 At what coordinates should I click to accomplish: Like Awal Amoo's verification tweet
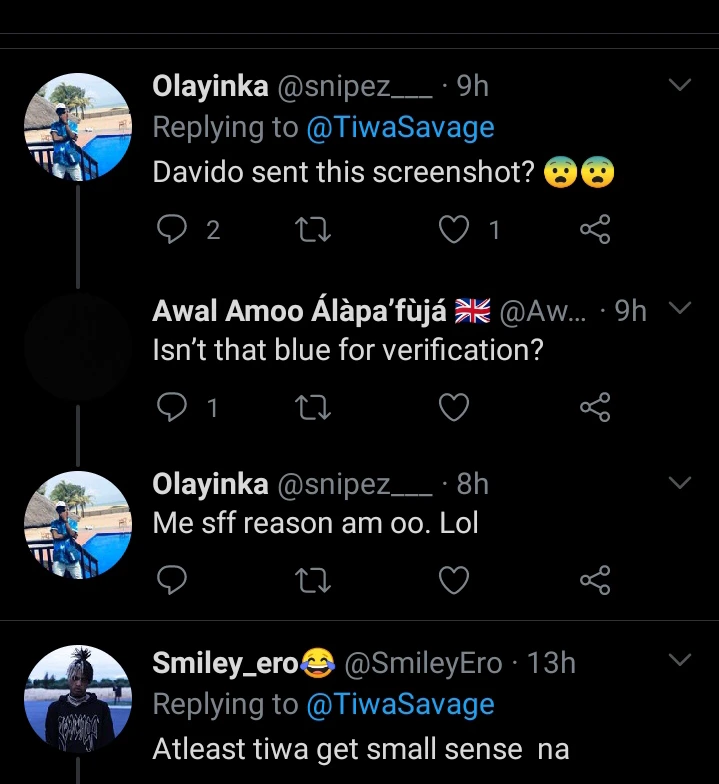pyautogui.click(x=454, y=407)
